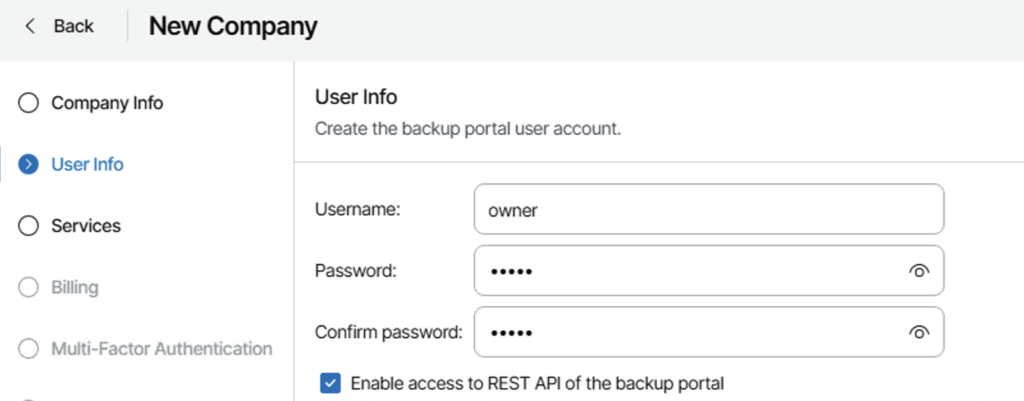
Task: Click the Back button text
Action: (x=73, y=26)
